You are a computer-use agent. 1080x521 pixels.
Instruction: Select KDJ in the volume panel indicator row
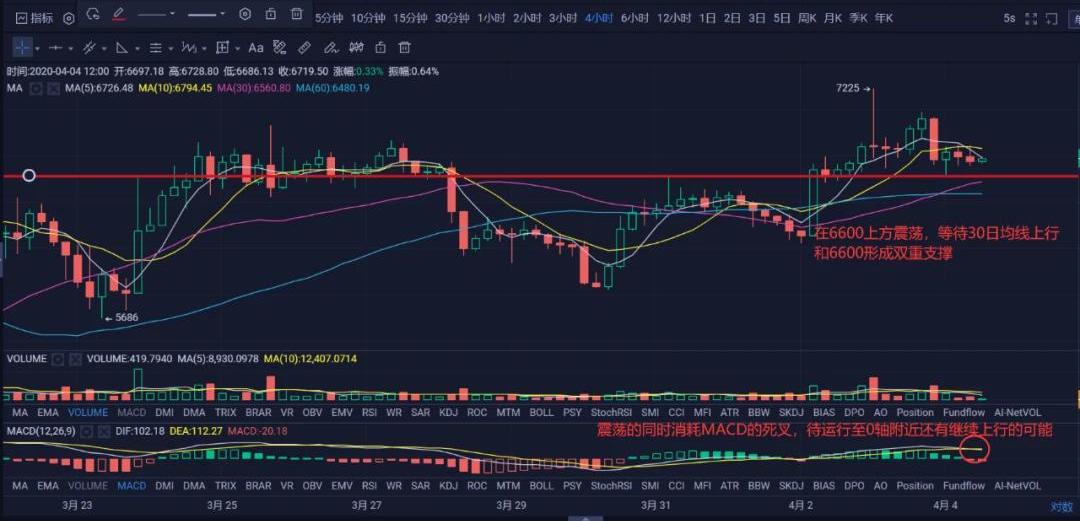[447, 412]
